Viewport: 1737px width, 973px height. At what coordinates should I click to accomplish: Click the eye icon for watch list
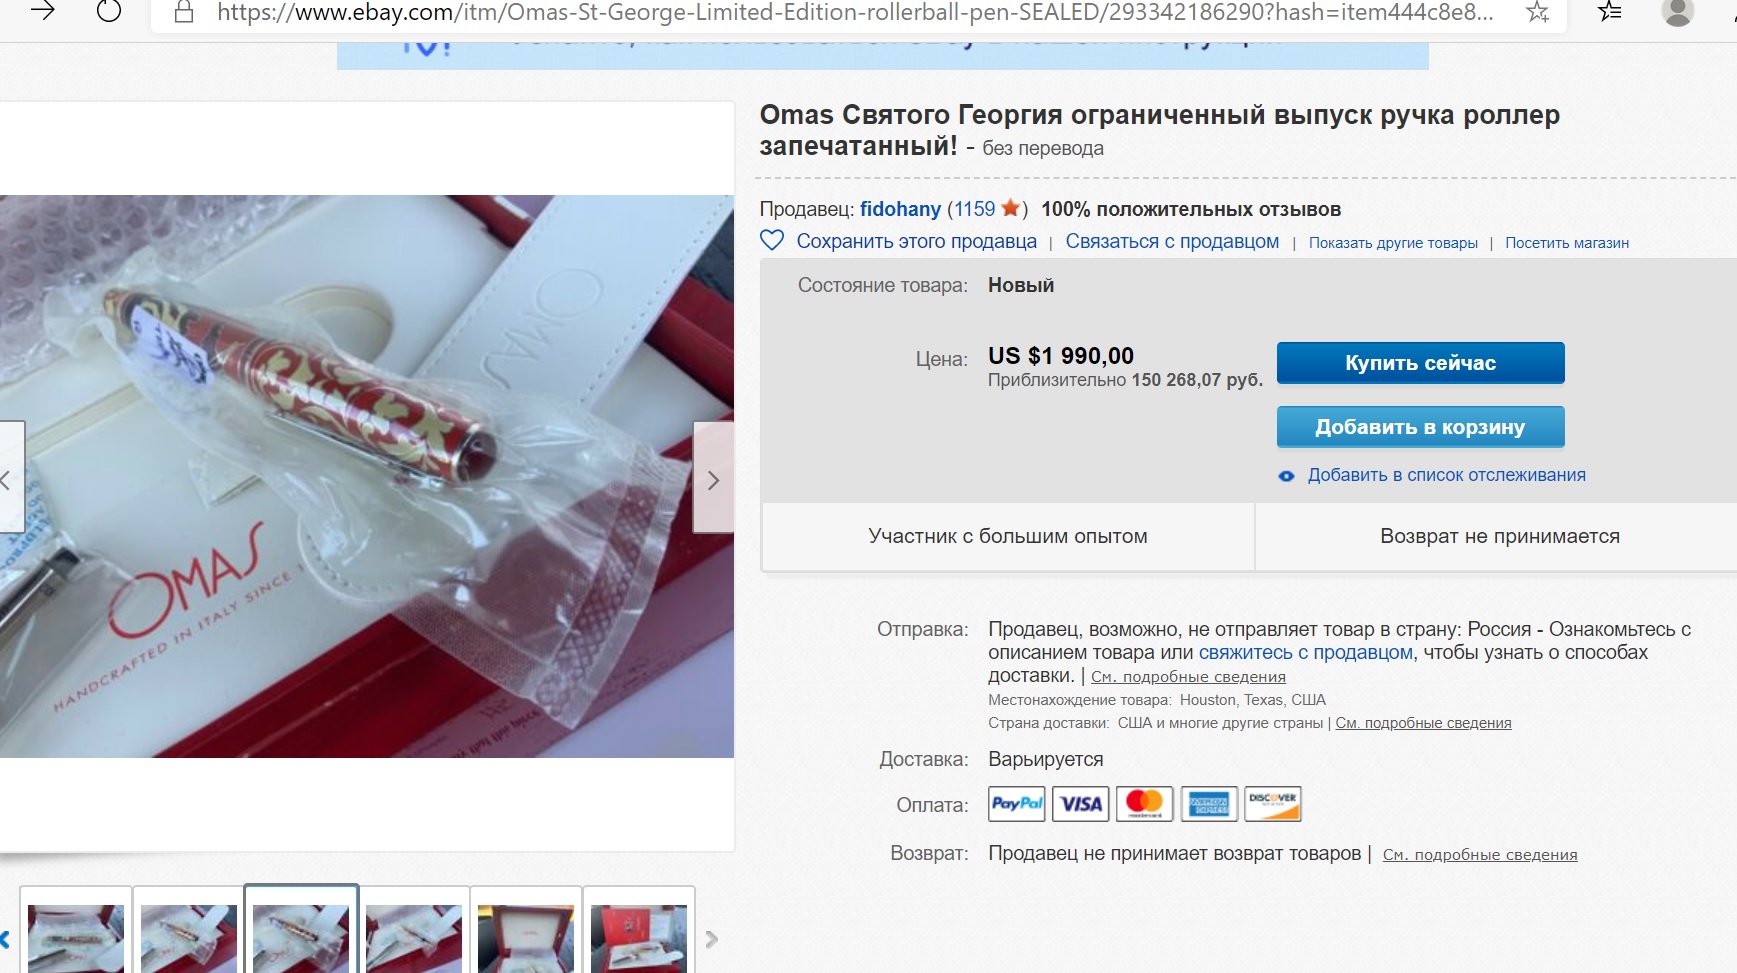[1287, 476]
